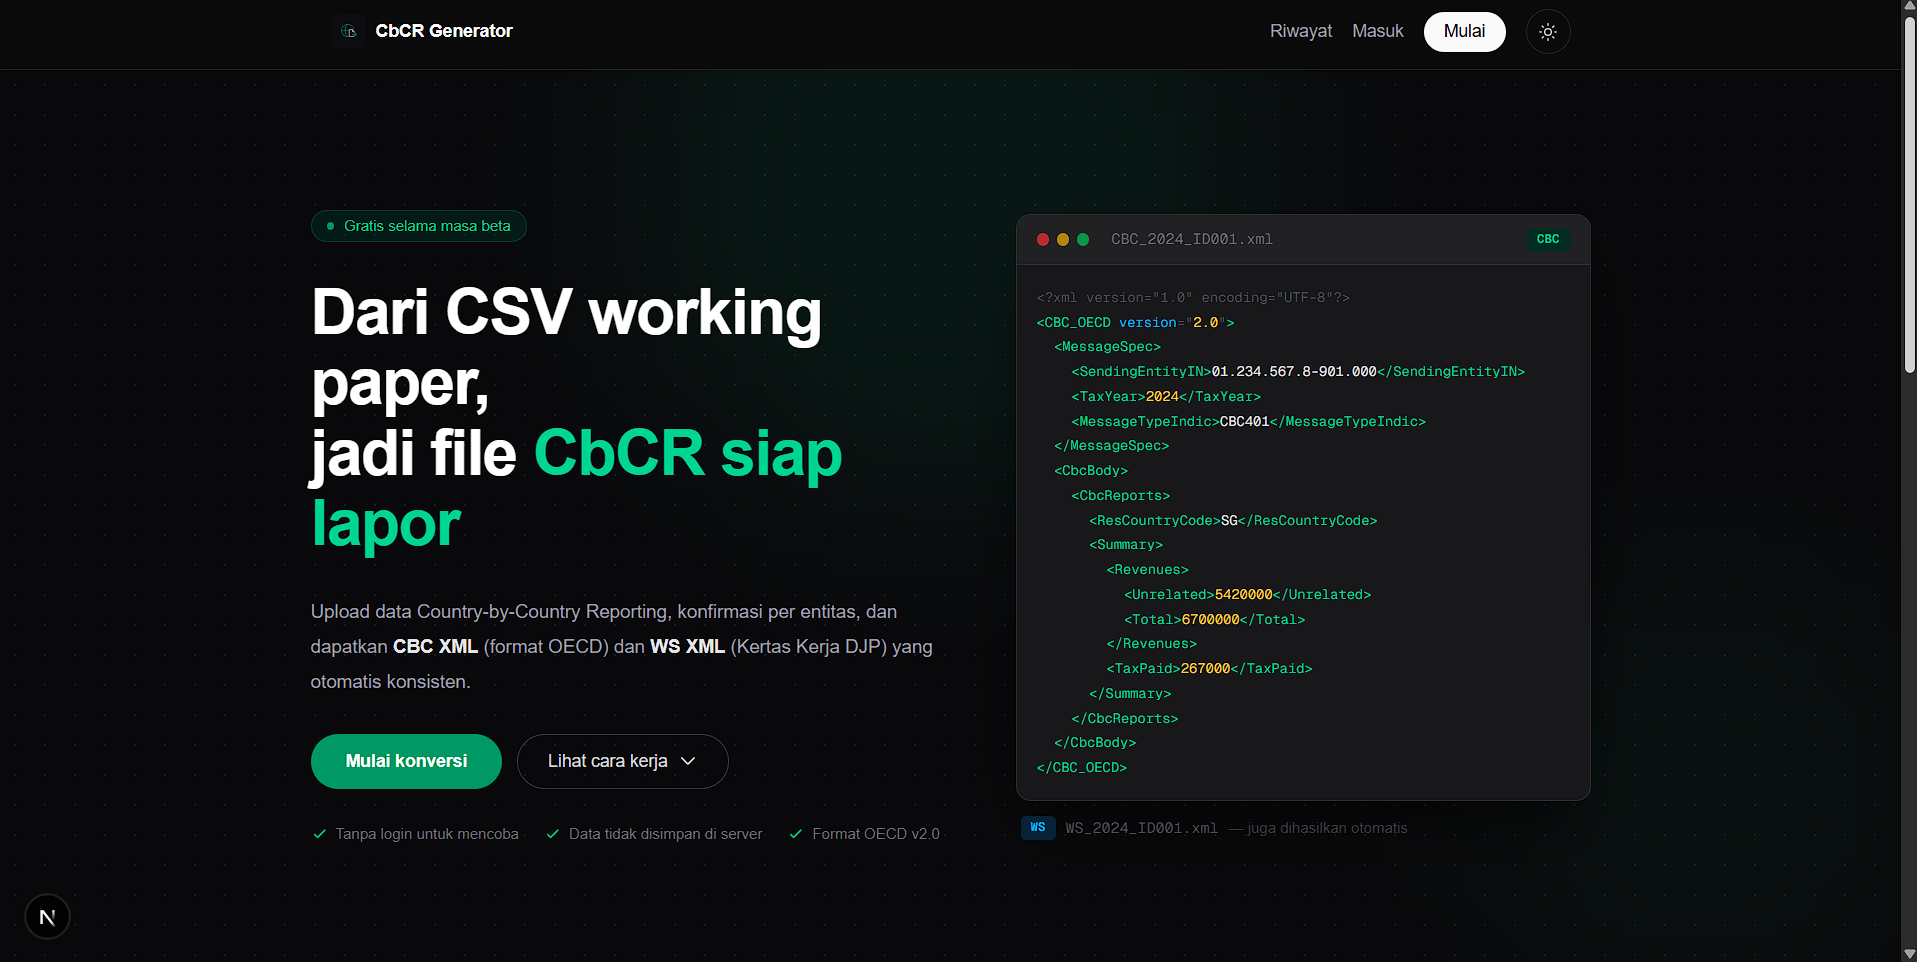Click checkmark beside Format OECD v2.0
The width and height of the screenshot is (1917, 962).
point(796,834)
